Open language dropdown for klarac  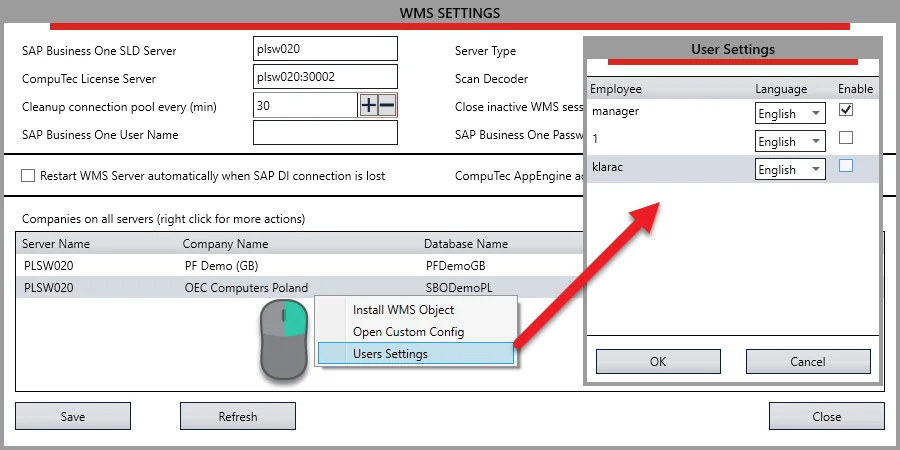790,169
